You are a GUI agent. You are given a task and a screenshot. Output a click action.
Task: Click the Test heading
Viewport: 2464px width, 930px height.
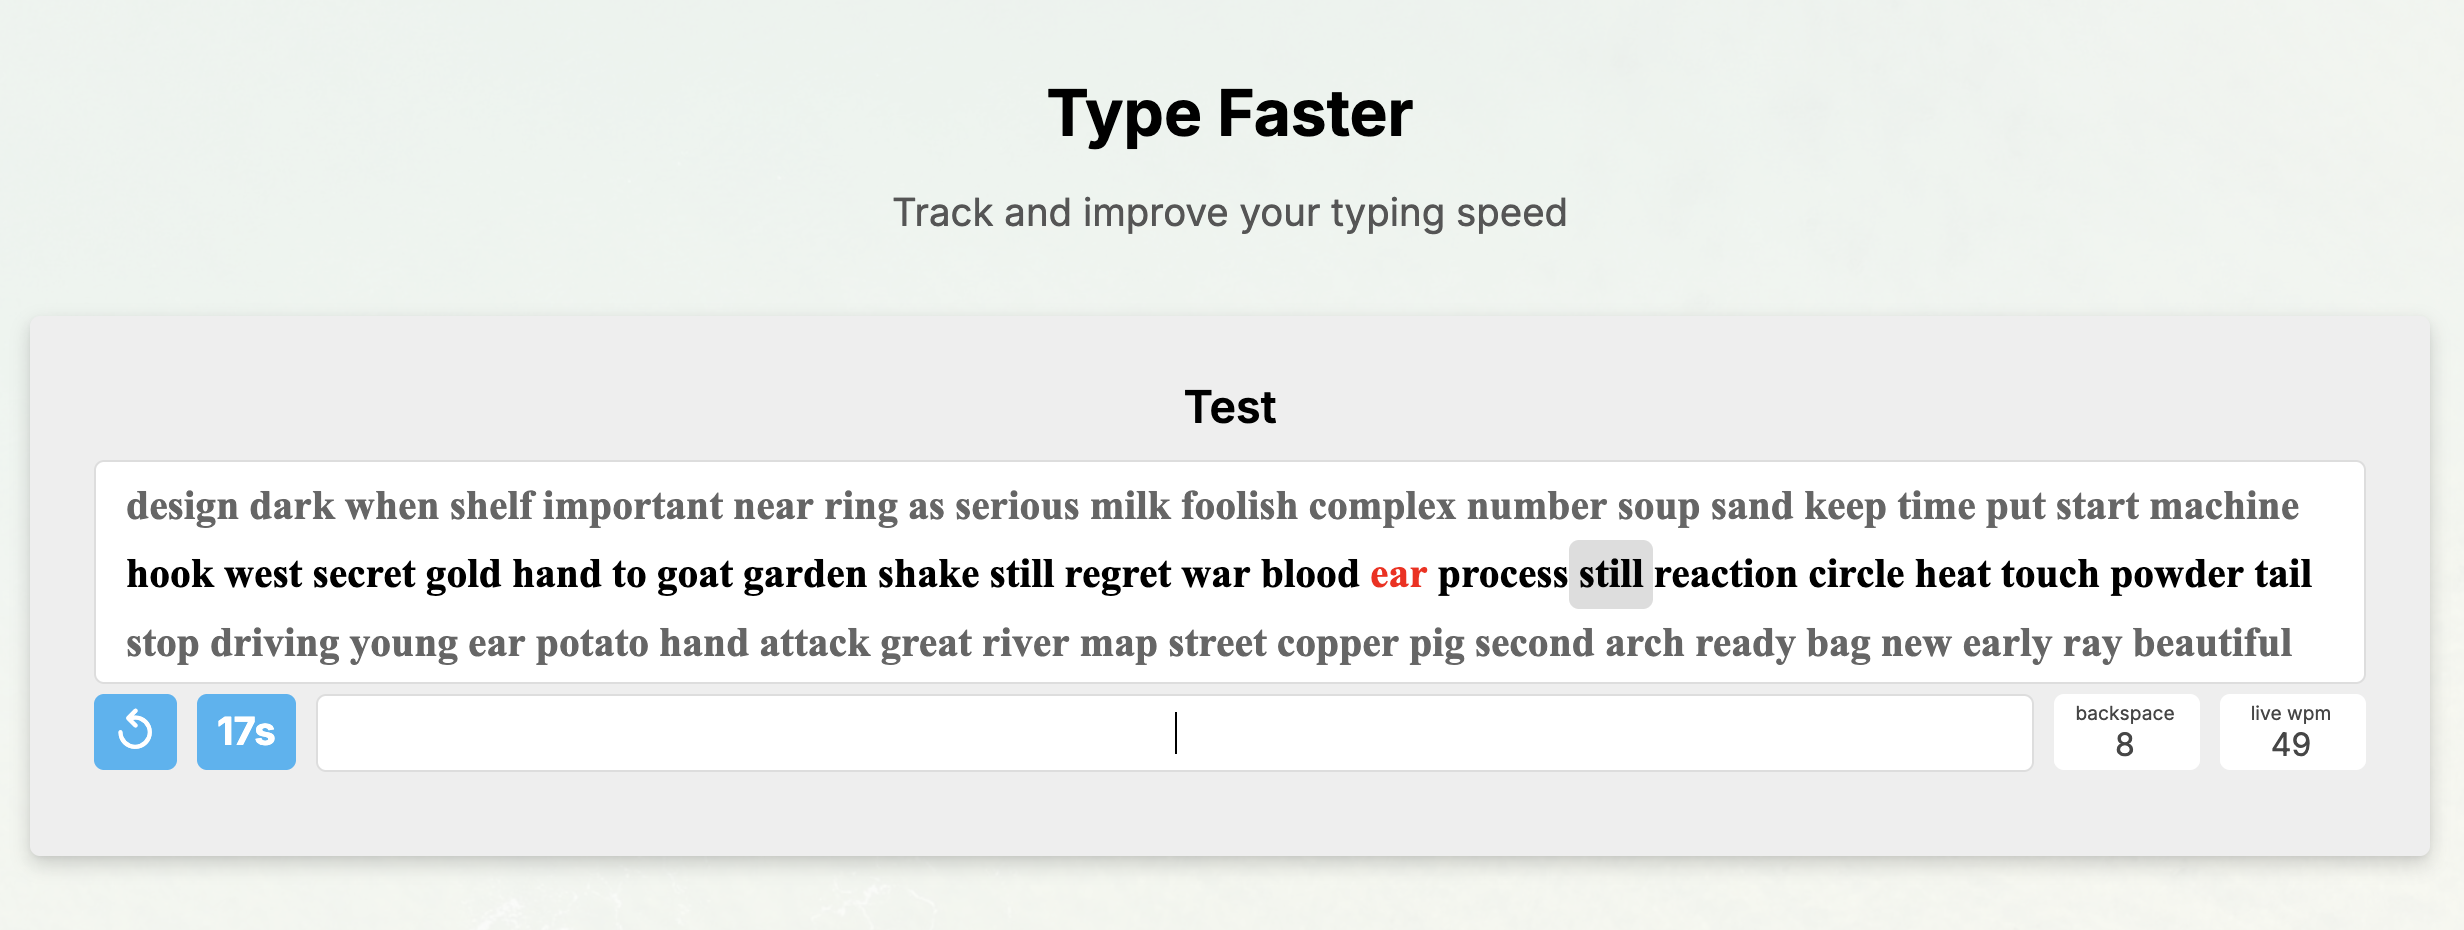click(x=1230, y=406)
